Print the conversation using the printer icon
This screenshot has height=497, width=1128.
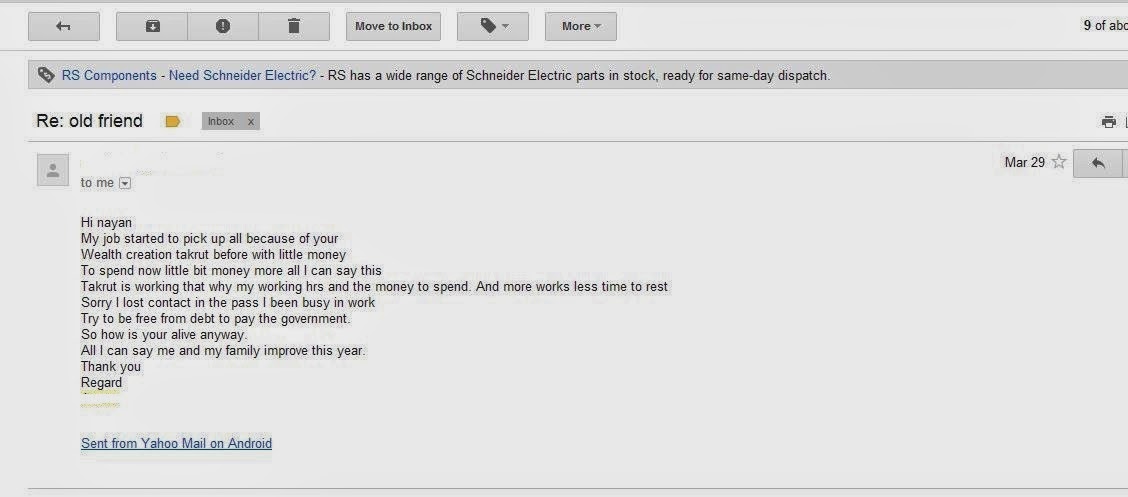1109,122
